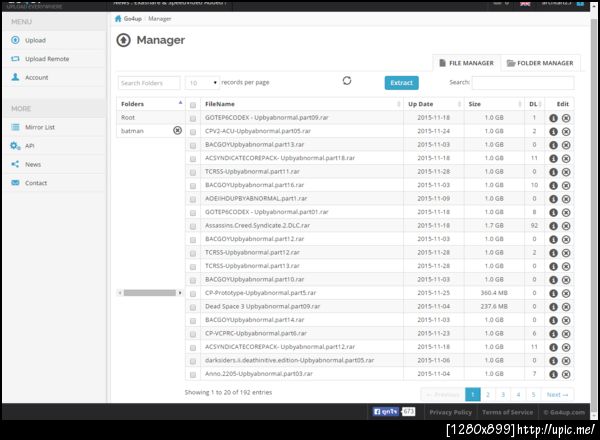The width and height of the screenshot is (600, 440).
Task: Check the box for AOEIIHDUPBYABNORMAL part1.rar
Action: coord(193,199)
